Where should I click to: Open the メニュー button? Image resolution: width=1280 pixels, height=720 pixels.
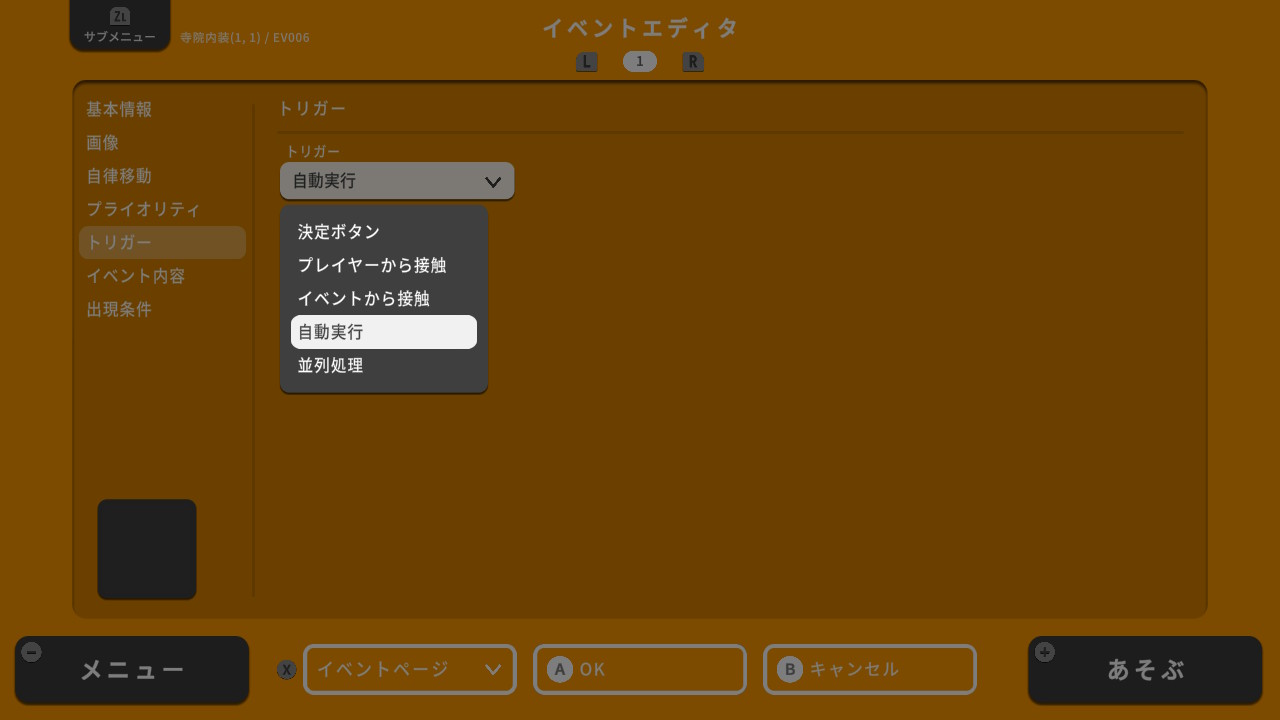coord(132,670)
